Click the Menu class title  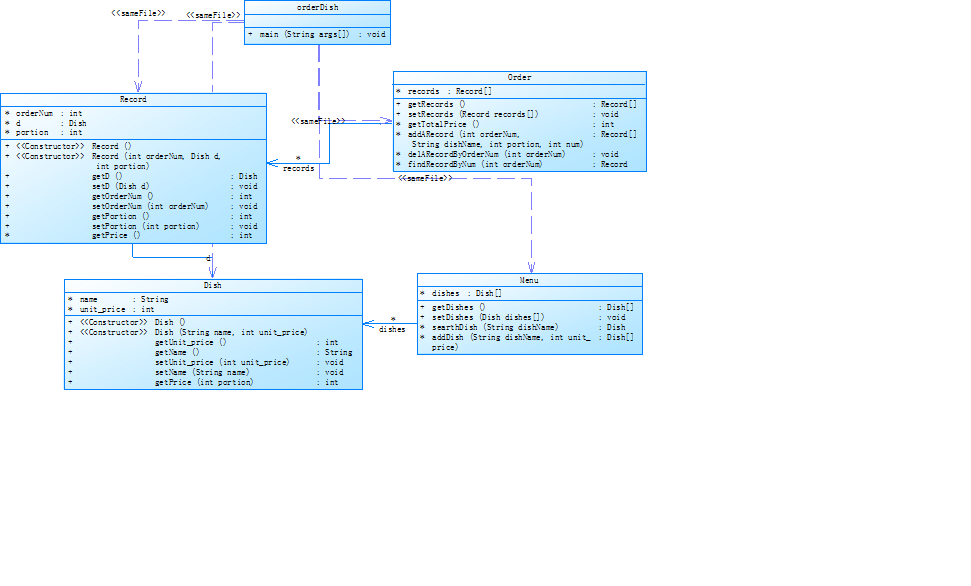point(529,280)
